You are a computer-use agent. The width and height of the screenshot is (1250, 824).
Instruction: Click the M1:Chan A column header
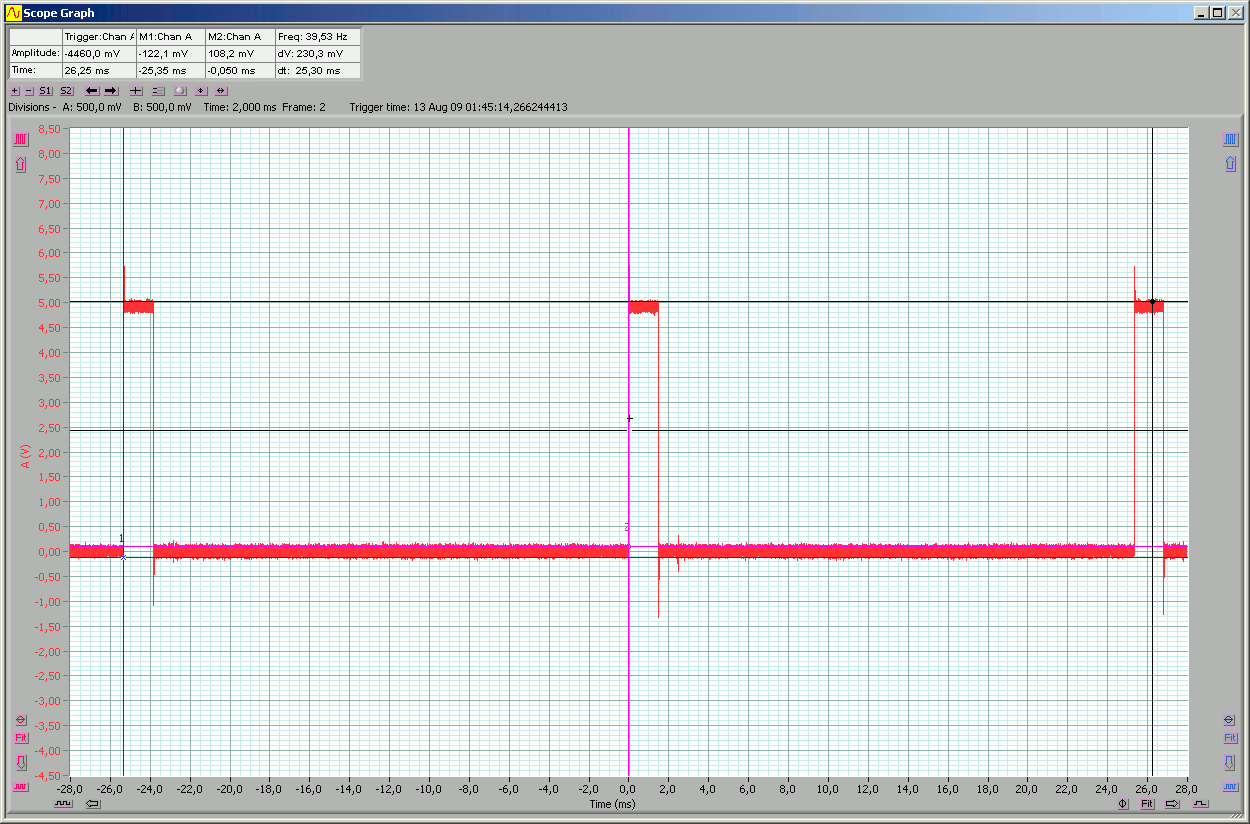(169, 36)
